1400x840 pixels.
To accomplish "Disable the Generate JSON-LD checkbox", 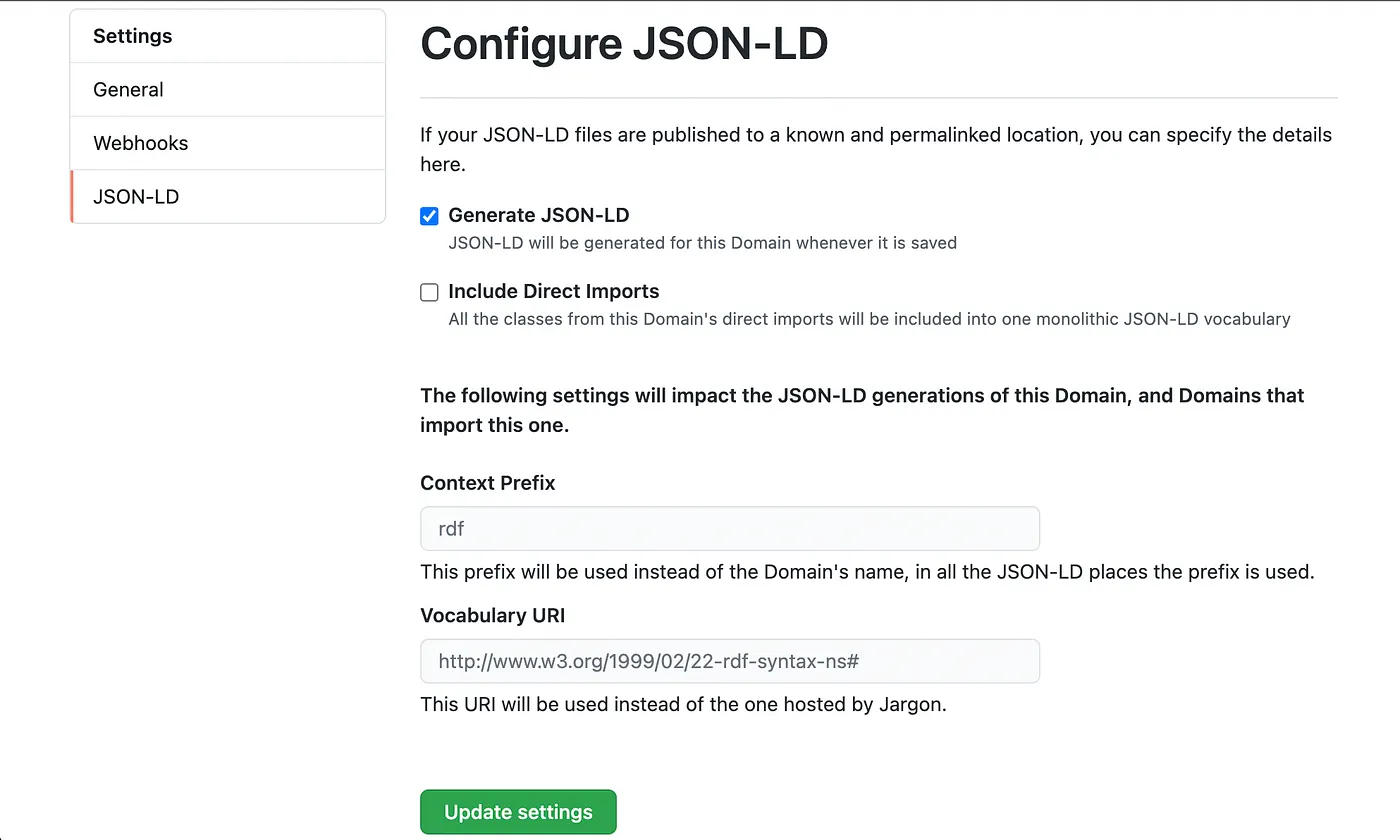I will coord(428,215).
